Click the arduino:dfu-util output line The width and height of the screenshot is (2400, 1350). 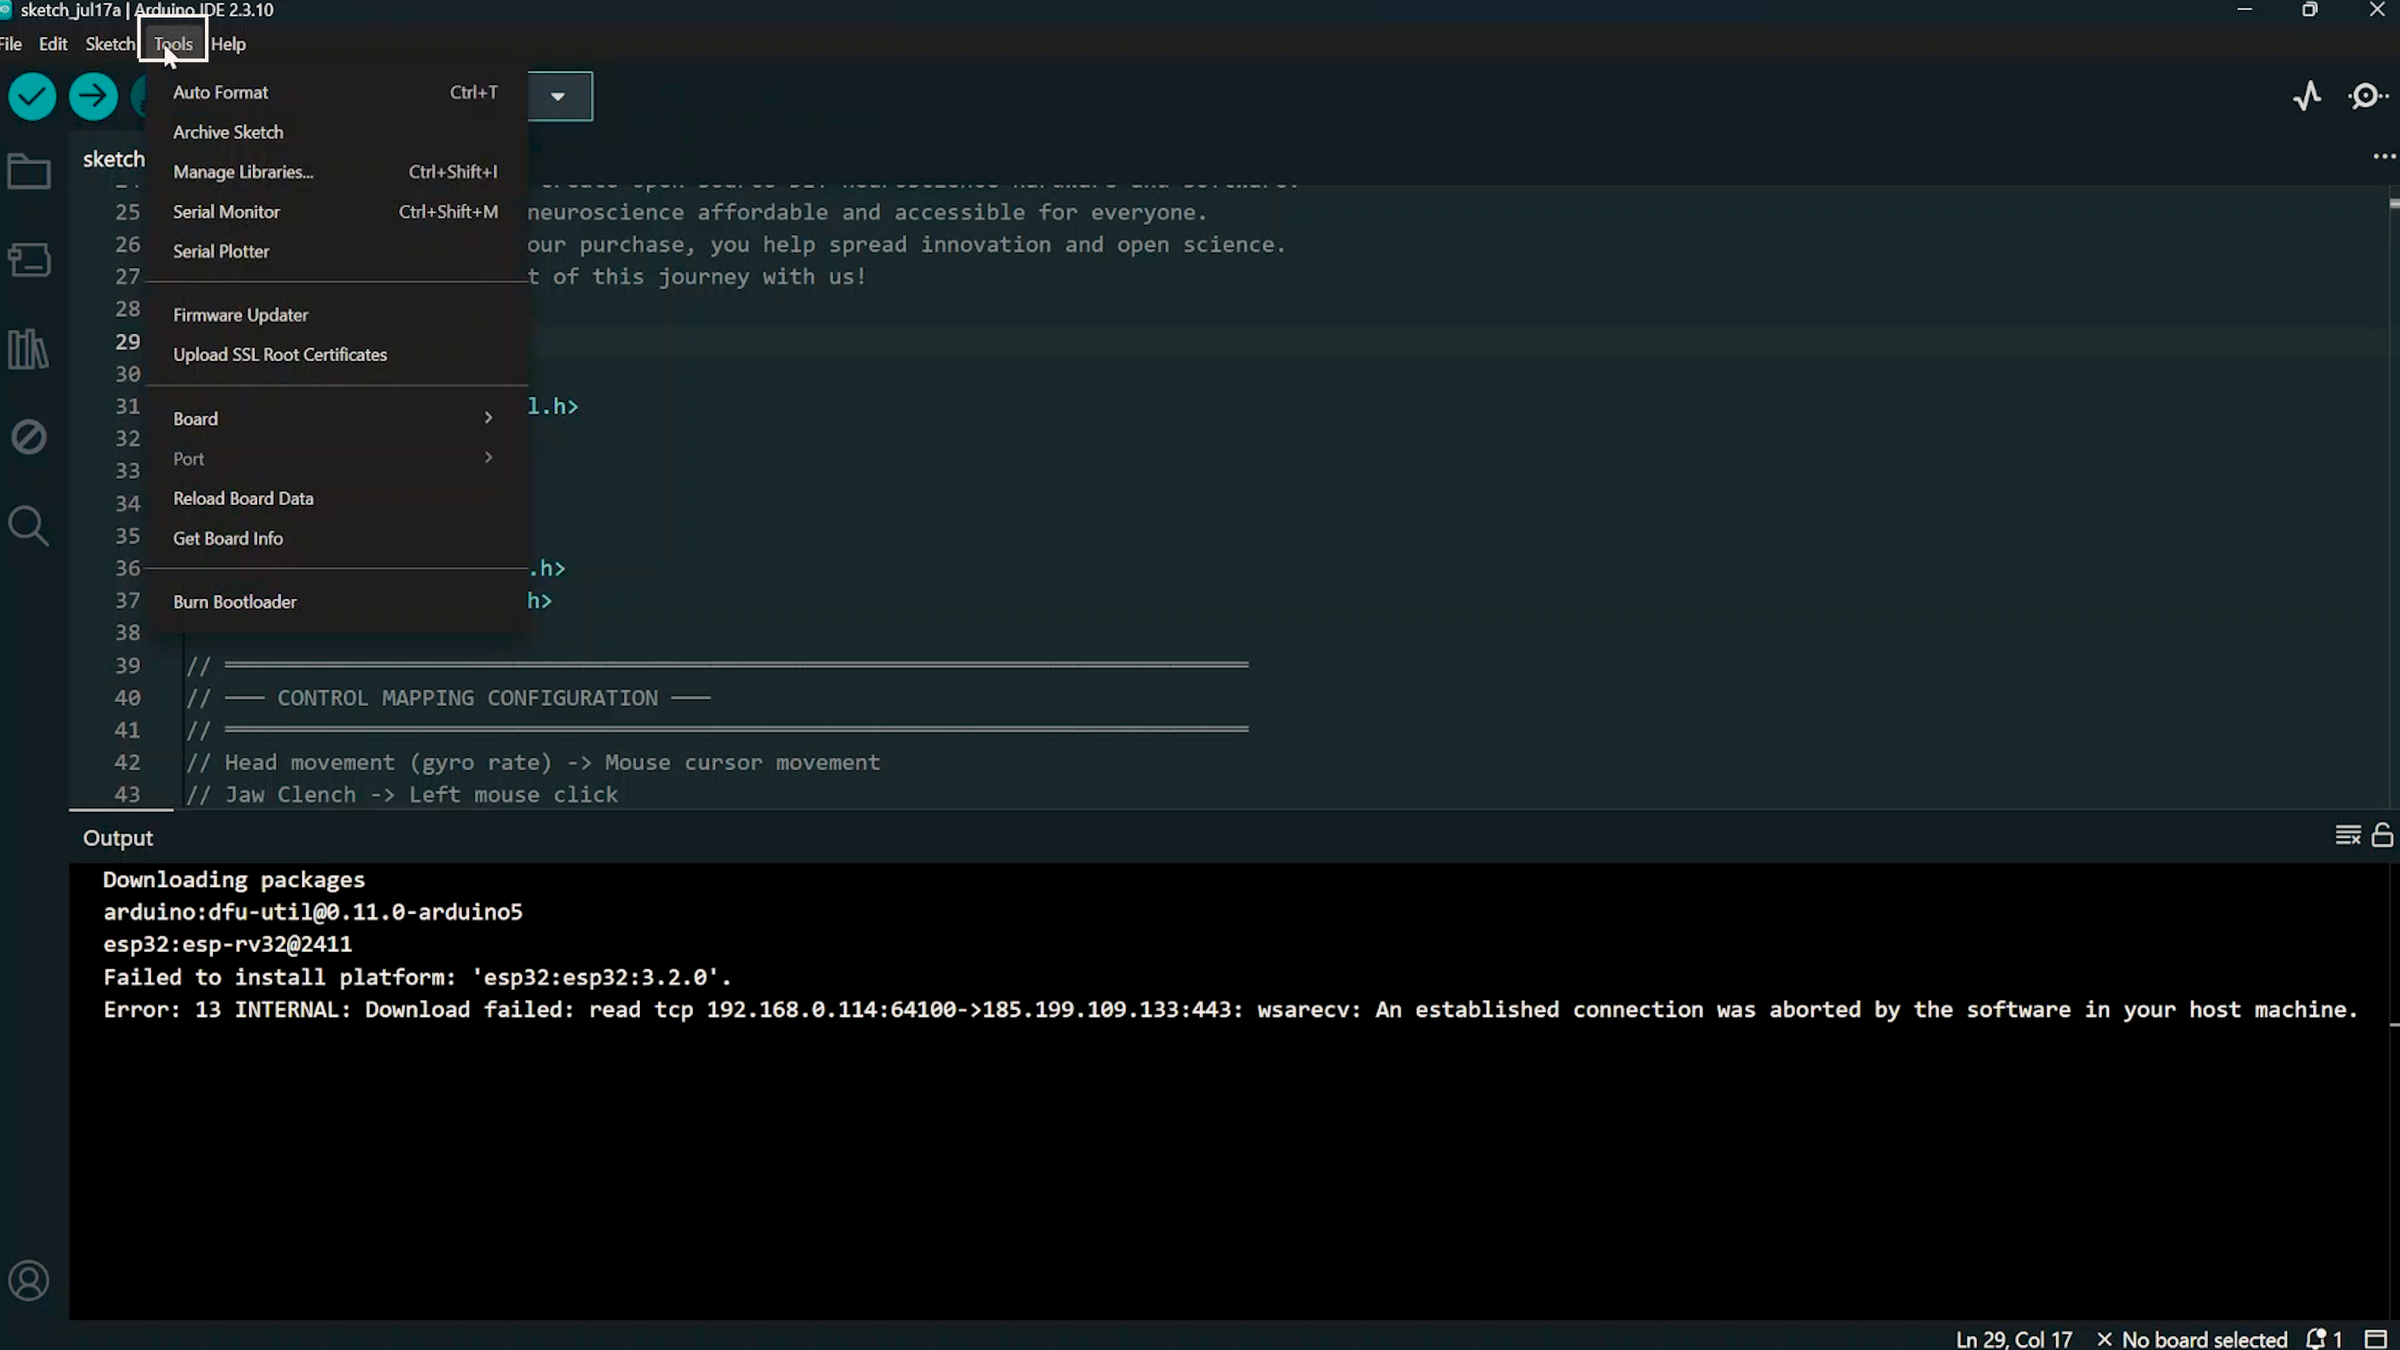[313, 912]
